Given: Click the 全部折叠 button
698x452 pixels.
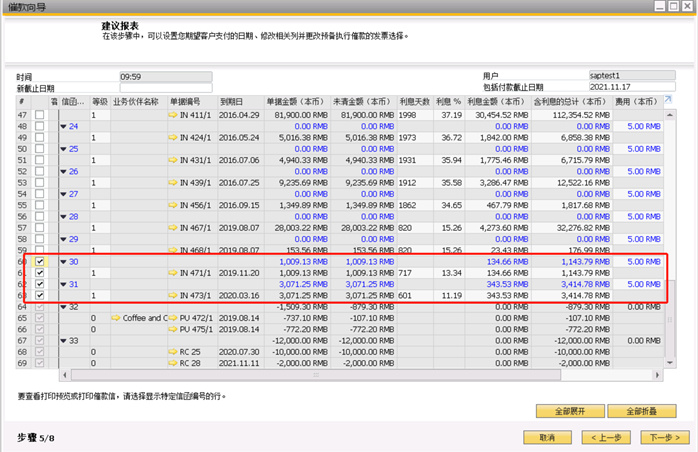Looking at the screenshot, I should pos(641,411).
